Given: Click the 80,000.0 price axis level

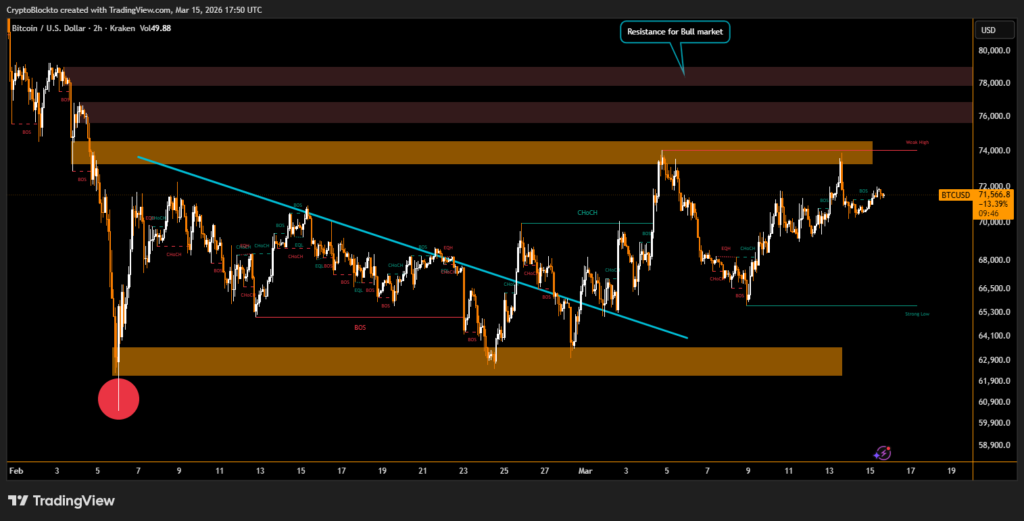Looking at the screenshot, I should (996, 50).
